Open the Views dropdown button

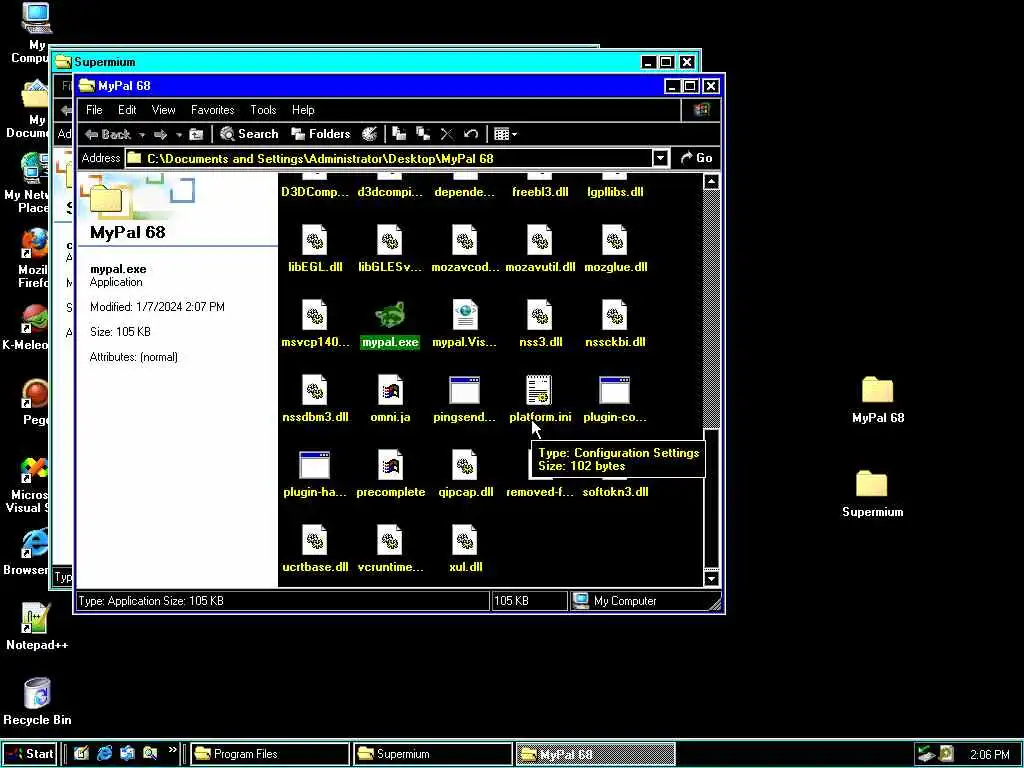[505, 135]
